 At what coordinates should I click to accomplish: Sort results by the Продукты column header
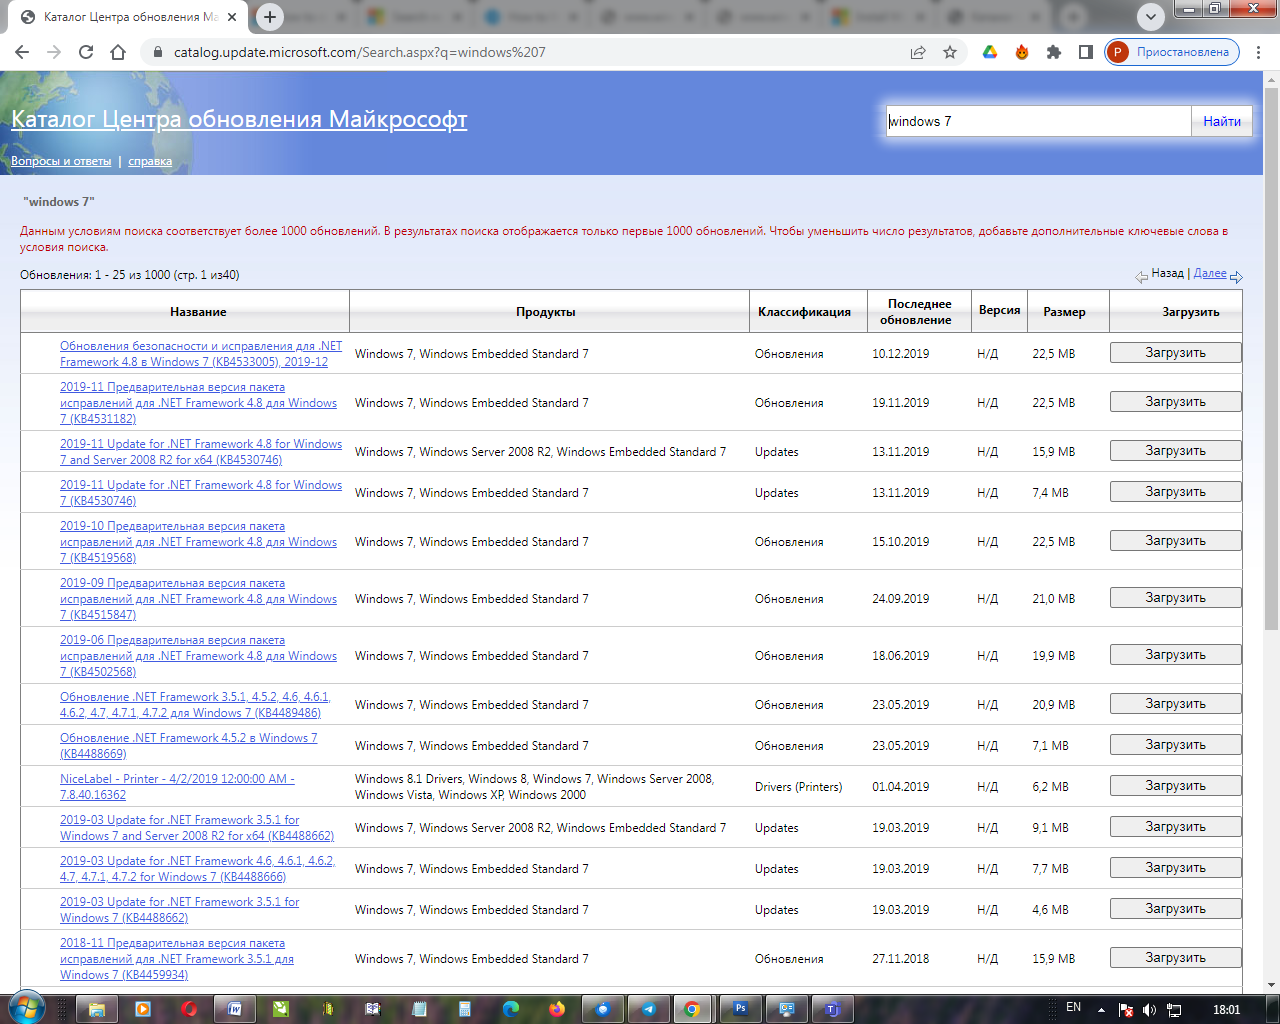(546, 312)
